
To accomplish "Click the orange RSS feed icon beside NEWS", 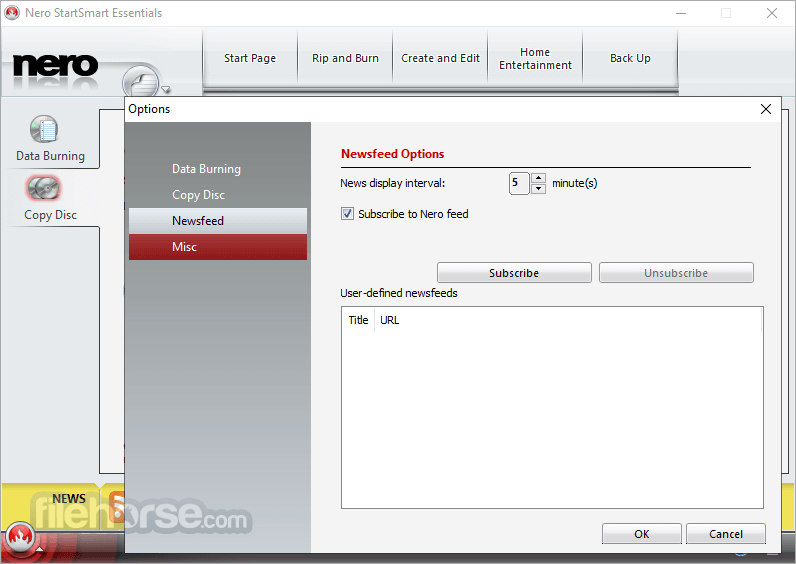I will point(117,508).
